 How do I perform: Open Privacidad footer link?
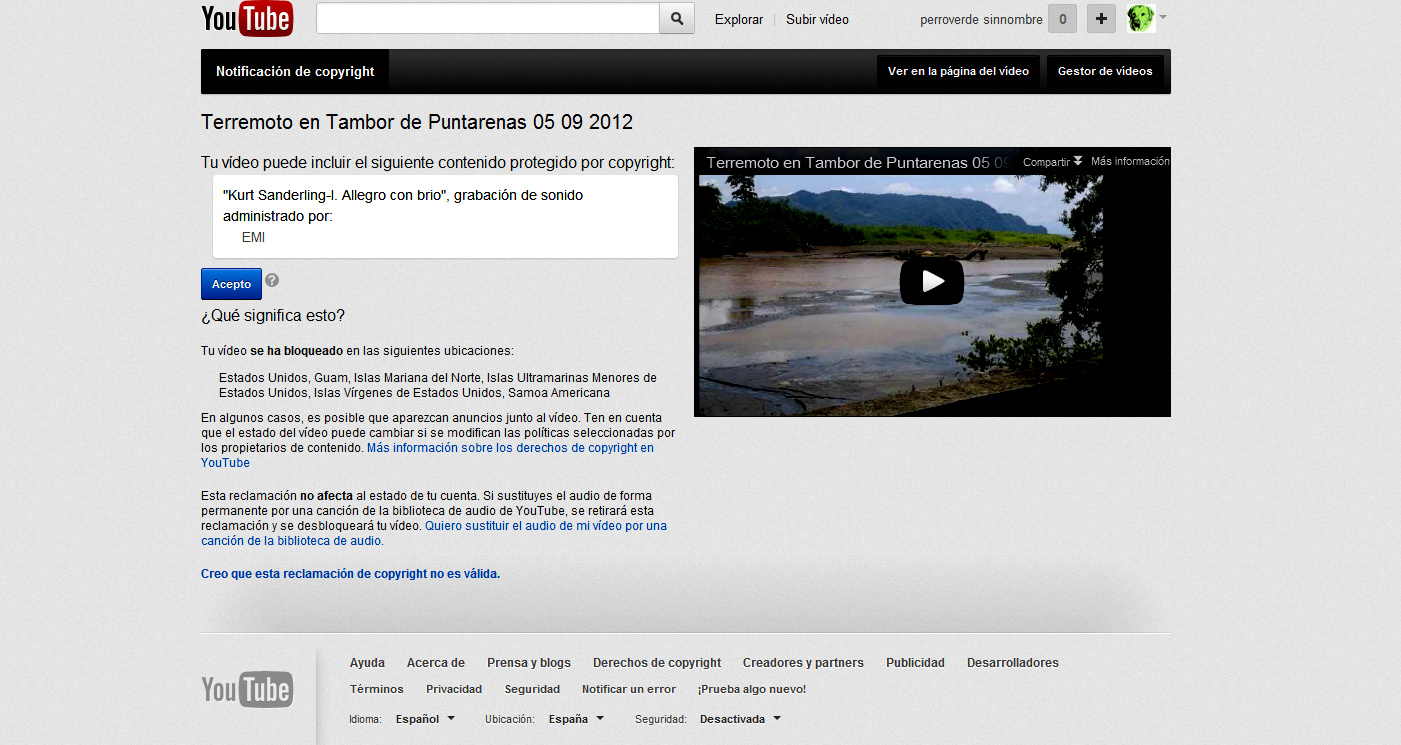(454, 689)
